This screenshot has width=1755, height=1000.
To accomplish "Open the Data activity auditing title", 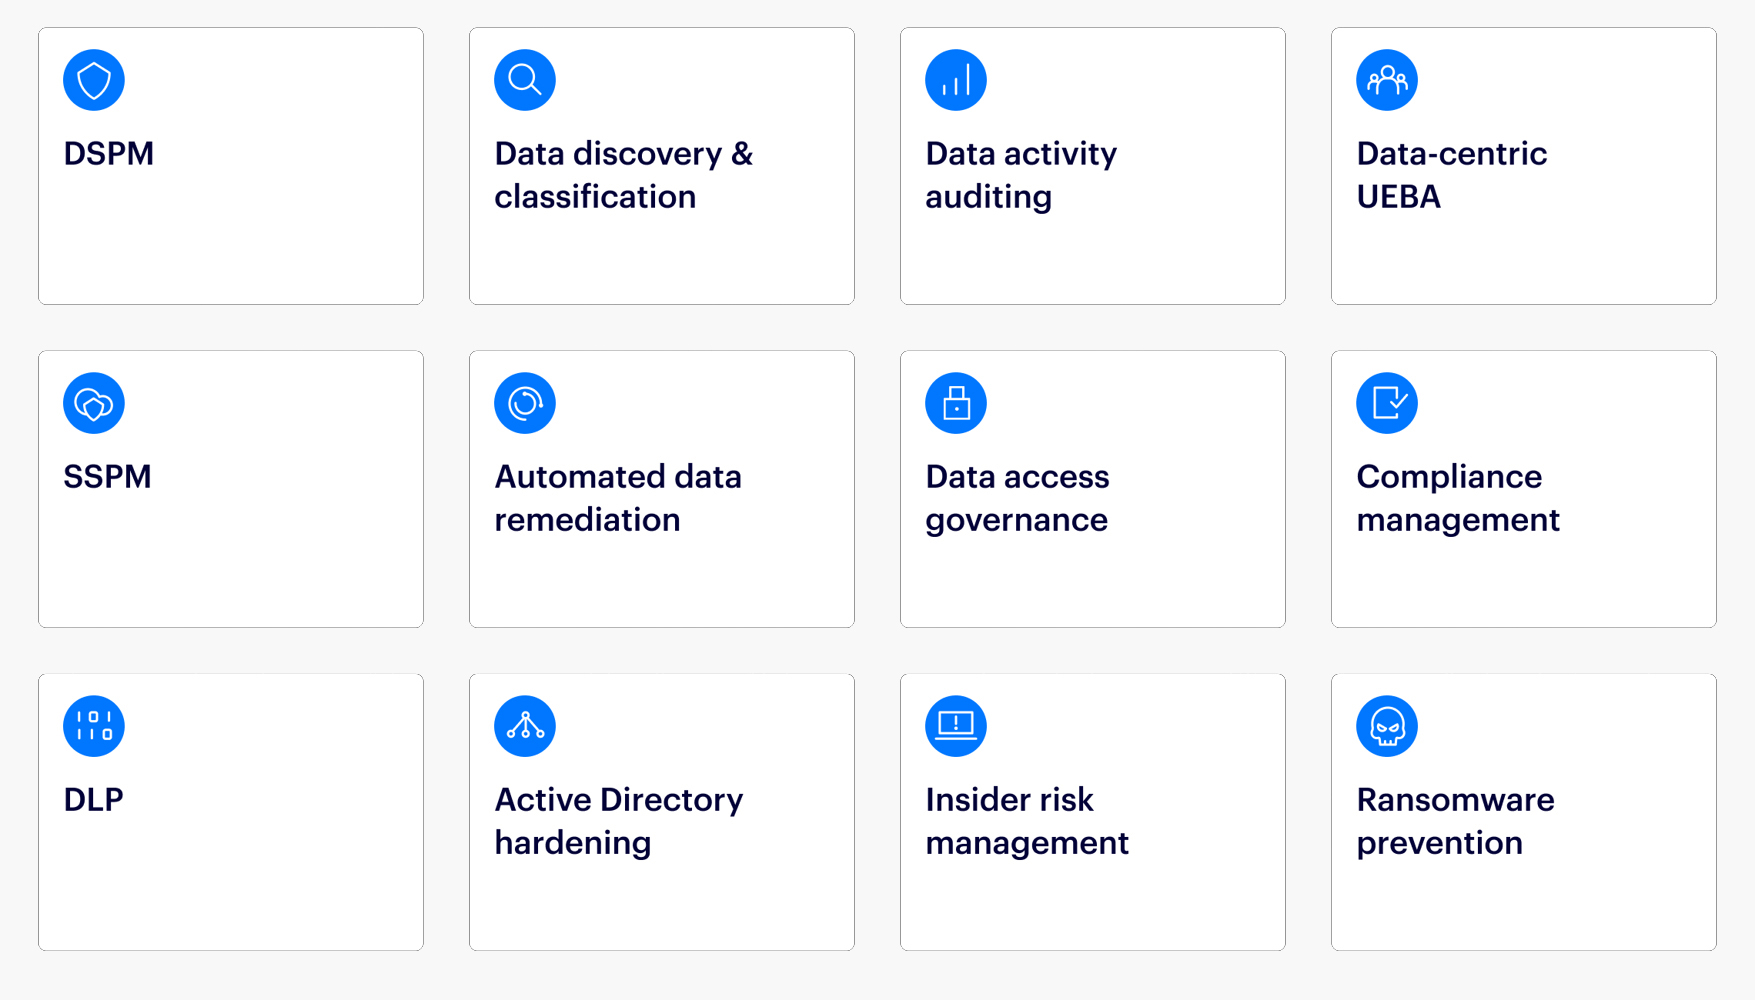I will (x=1020, y=175).
